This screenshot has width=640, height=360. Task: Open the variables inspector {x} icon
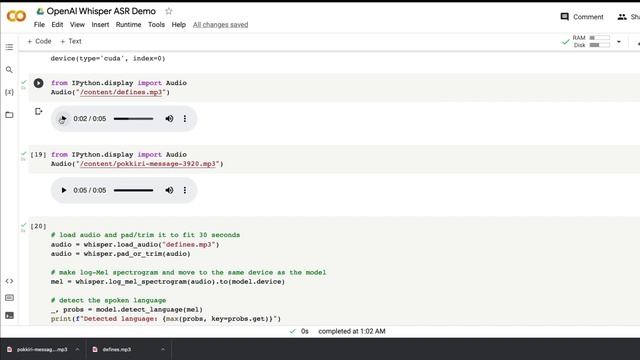(9, 92)
